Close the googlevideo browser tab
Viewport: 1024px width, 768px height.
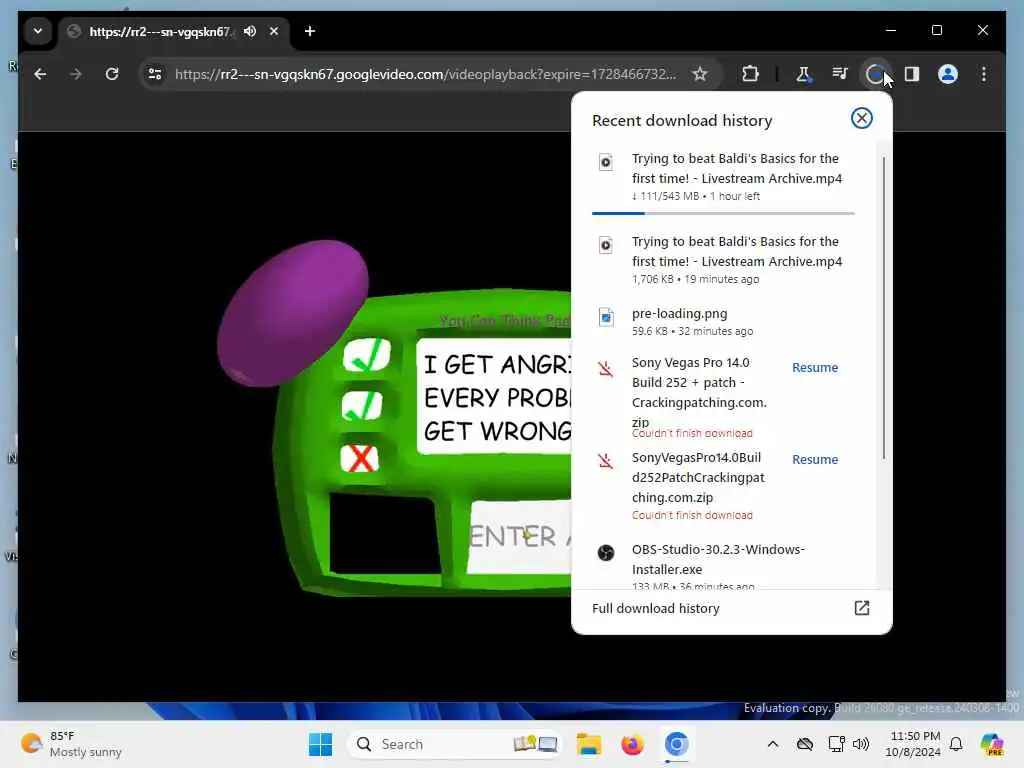pos(274,31)
